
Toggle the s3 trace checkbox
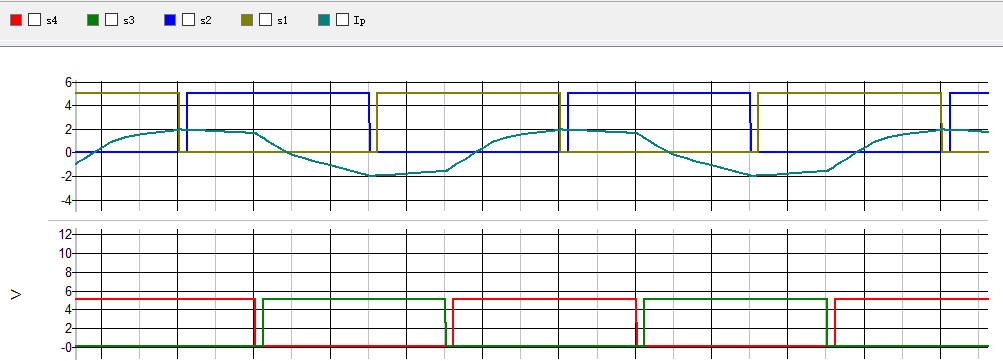111,20
